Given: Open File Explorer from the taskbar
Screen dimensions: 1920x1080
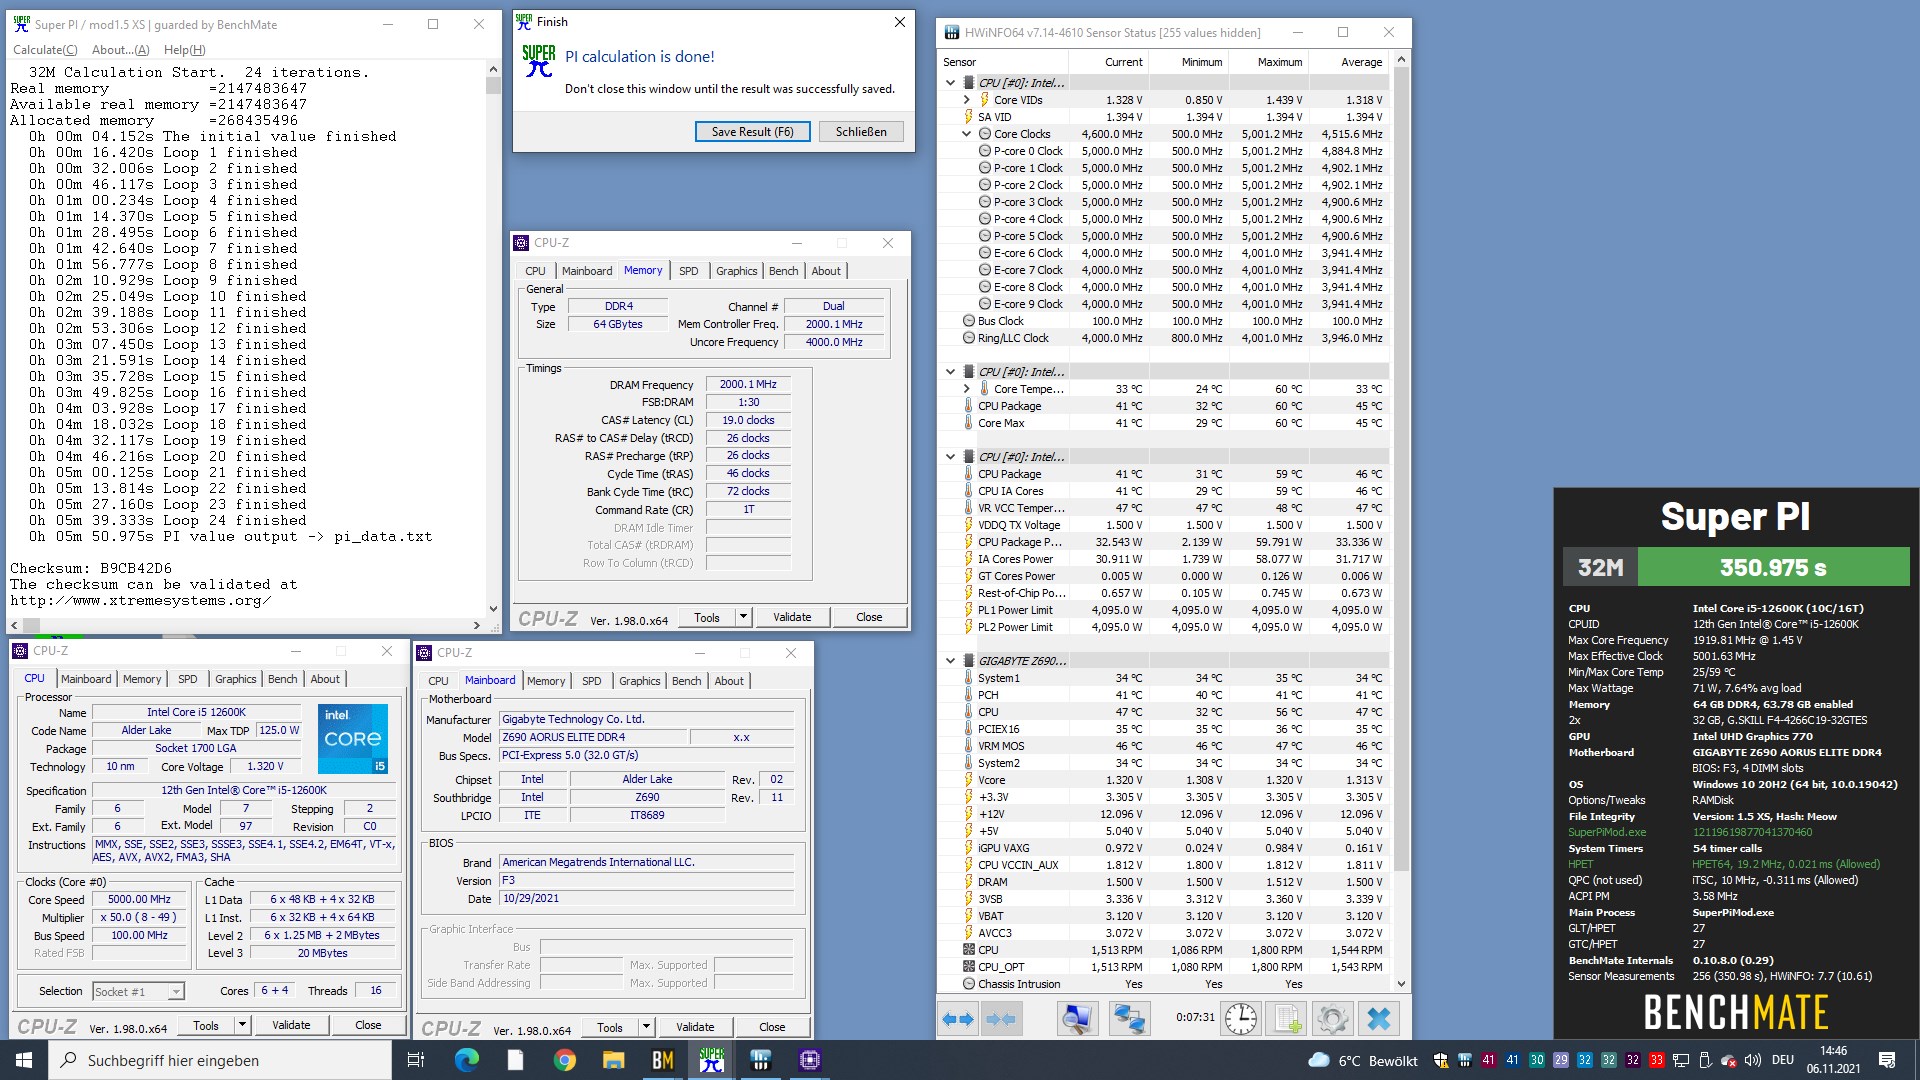Looking at the screenshot, I should click(x=614, y=1060).
